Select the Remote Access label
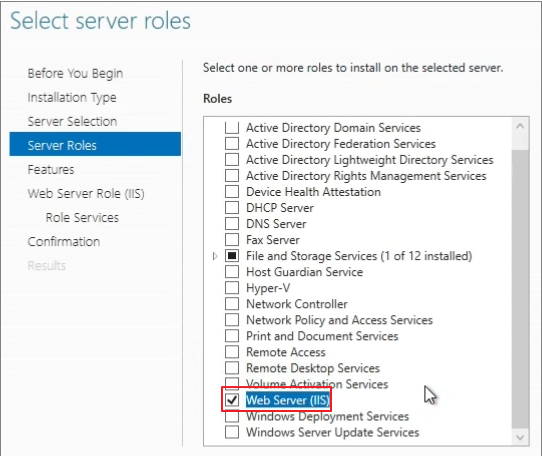The image size is (542, 456). click(x=286, y=352)
